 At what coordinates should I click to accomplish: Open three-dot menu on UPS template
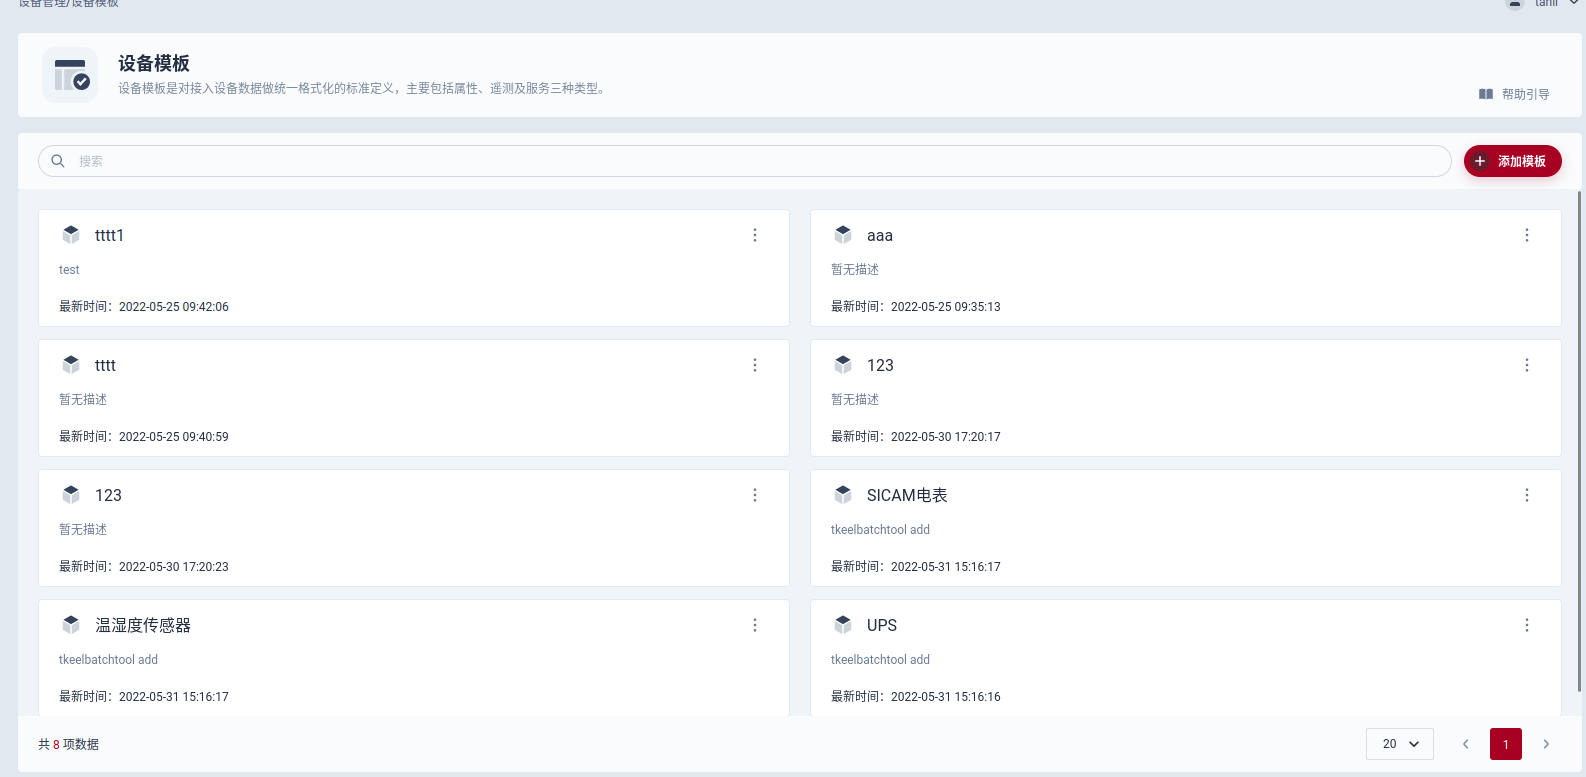click(1527, 625)
